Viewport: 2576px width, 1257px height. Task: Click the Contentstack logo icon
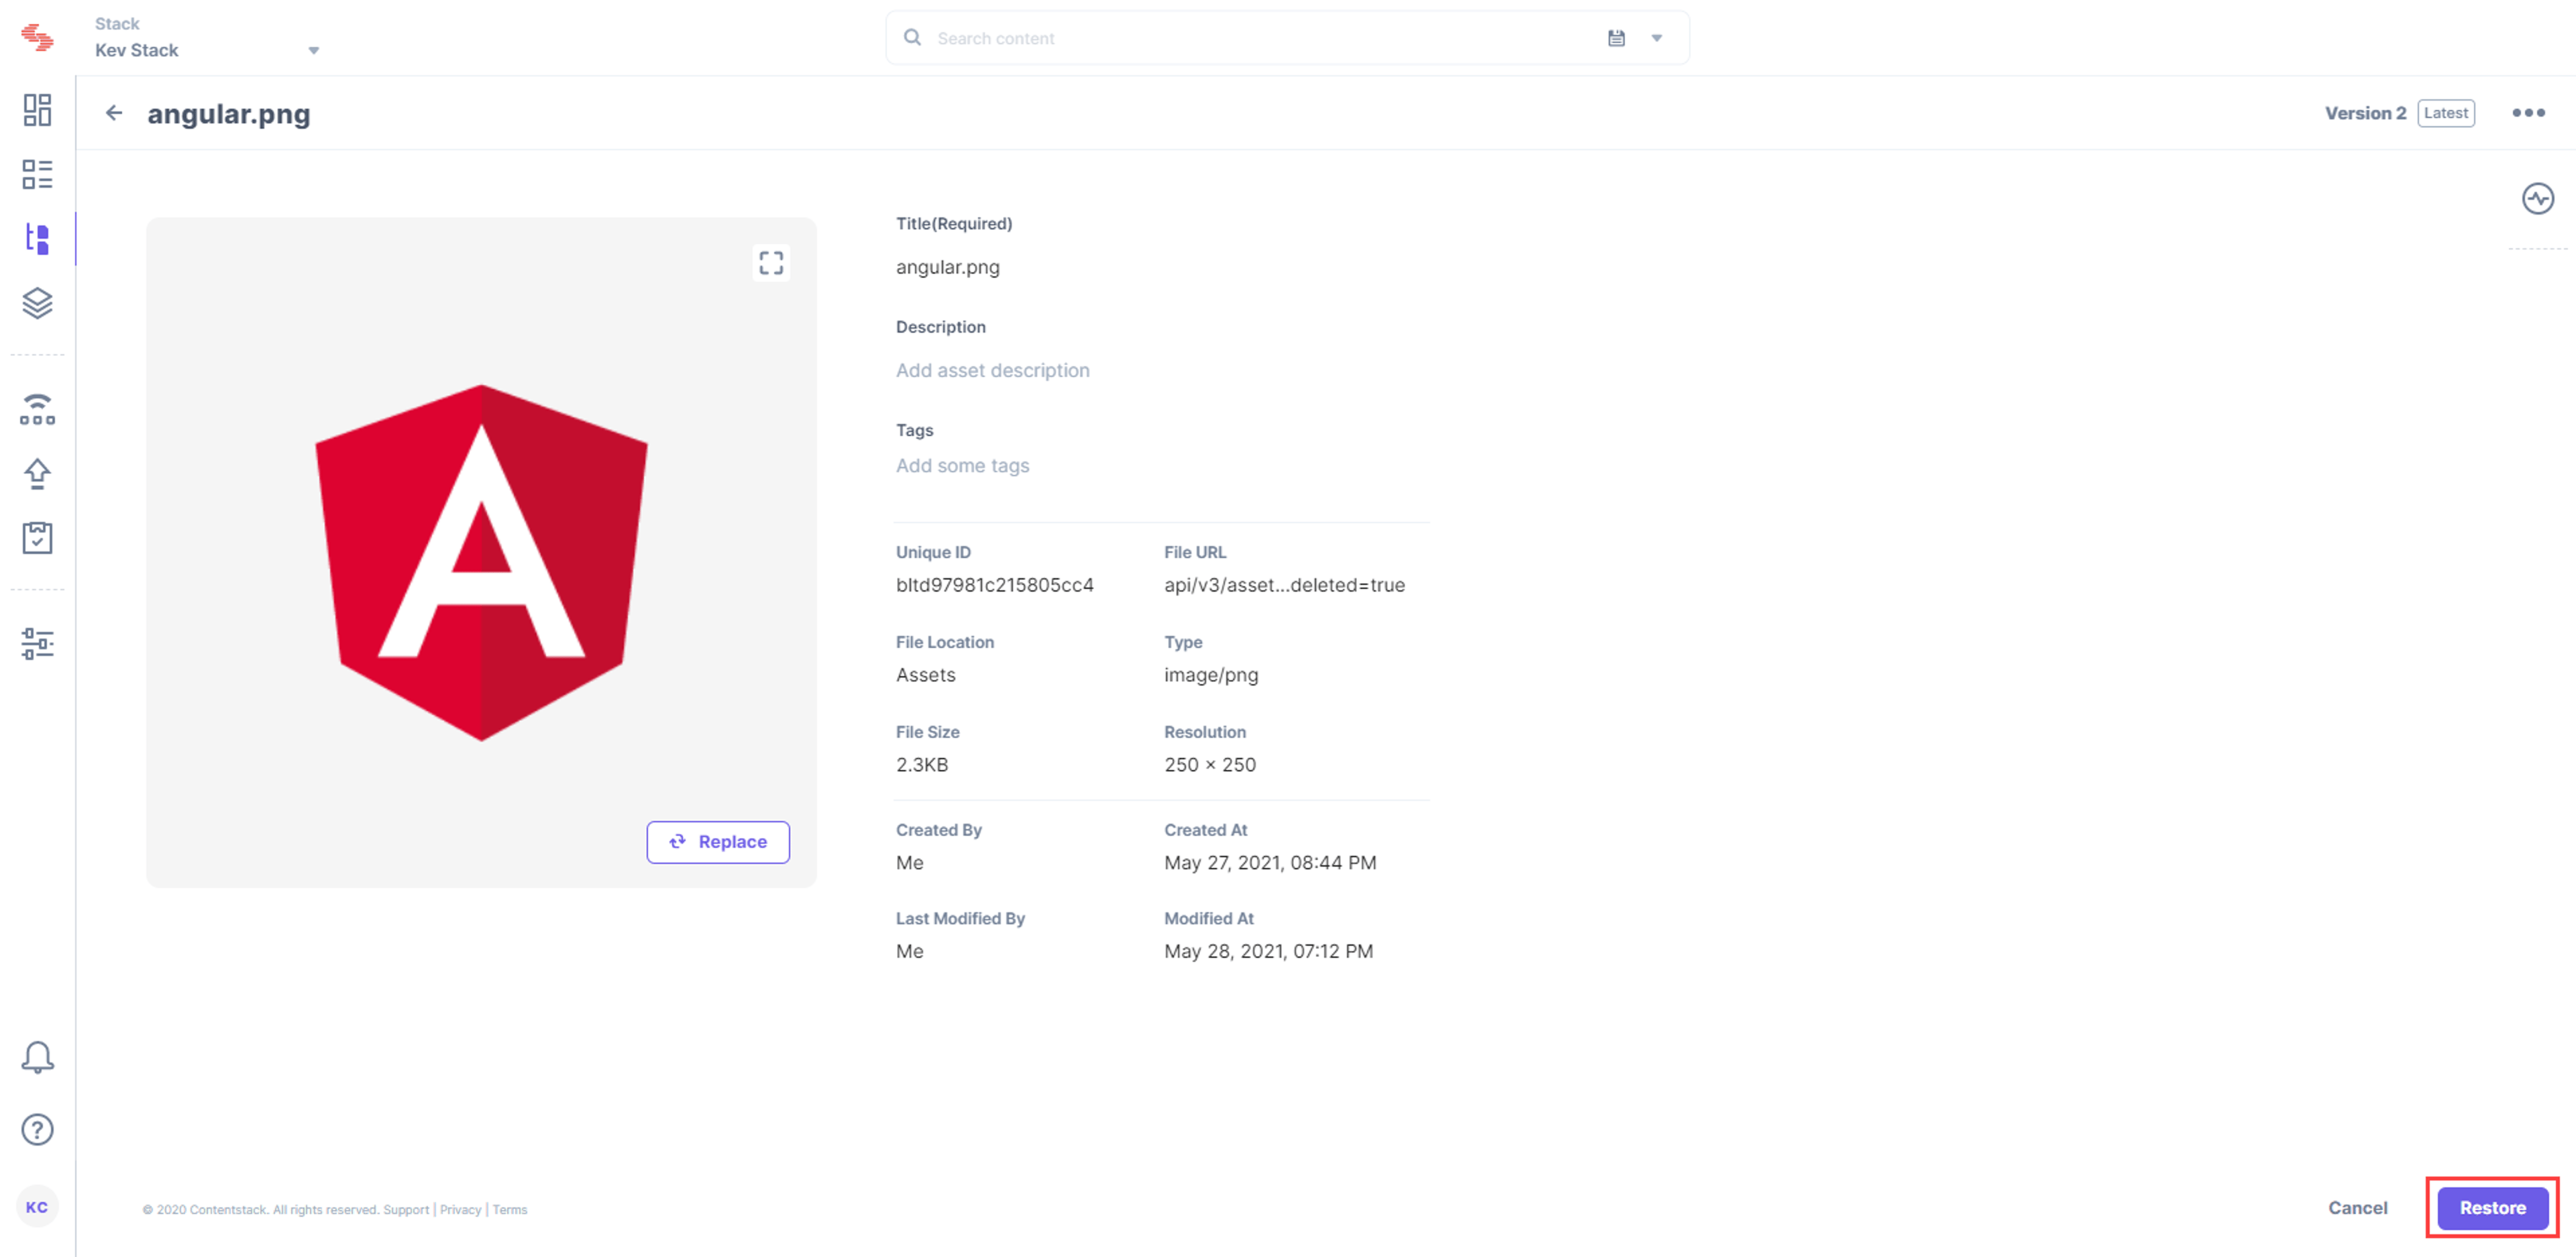(x=37, y=37)
